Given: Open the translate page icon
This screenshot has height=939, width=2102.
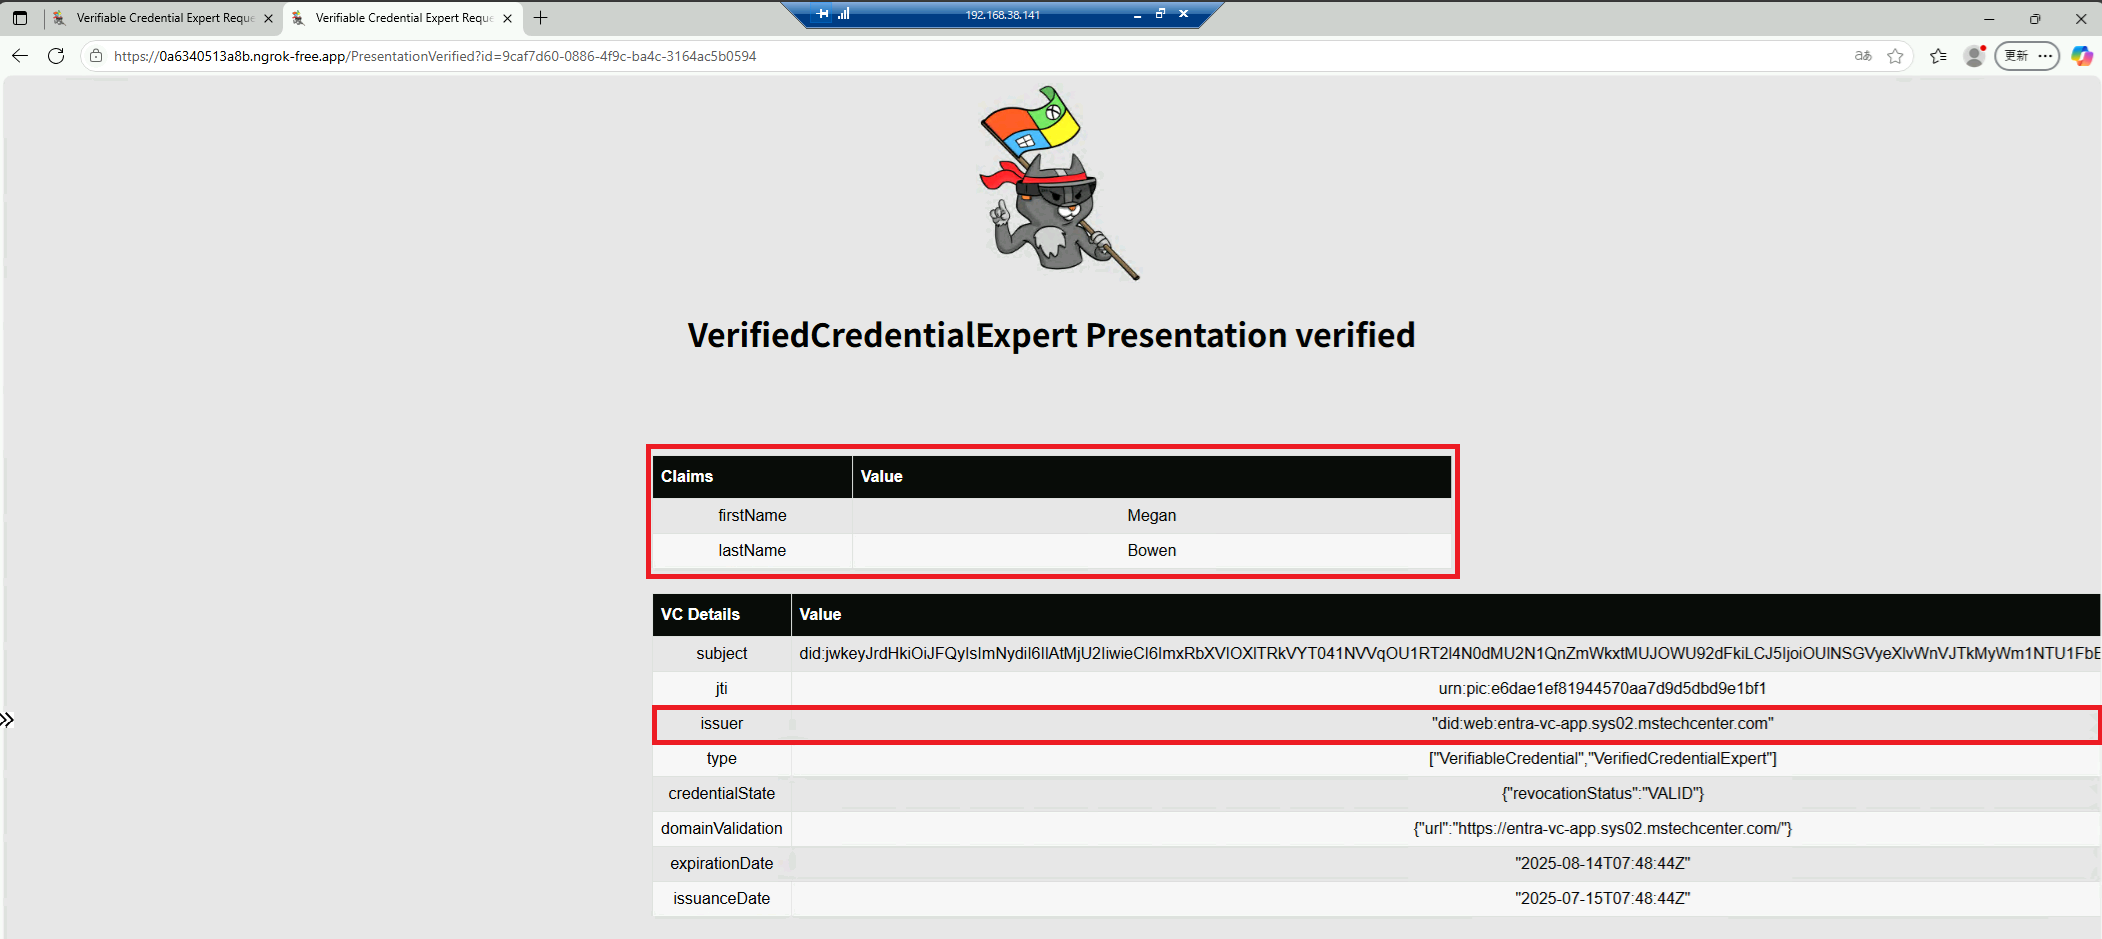Looking at the screenshot, I should 1863,56.
